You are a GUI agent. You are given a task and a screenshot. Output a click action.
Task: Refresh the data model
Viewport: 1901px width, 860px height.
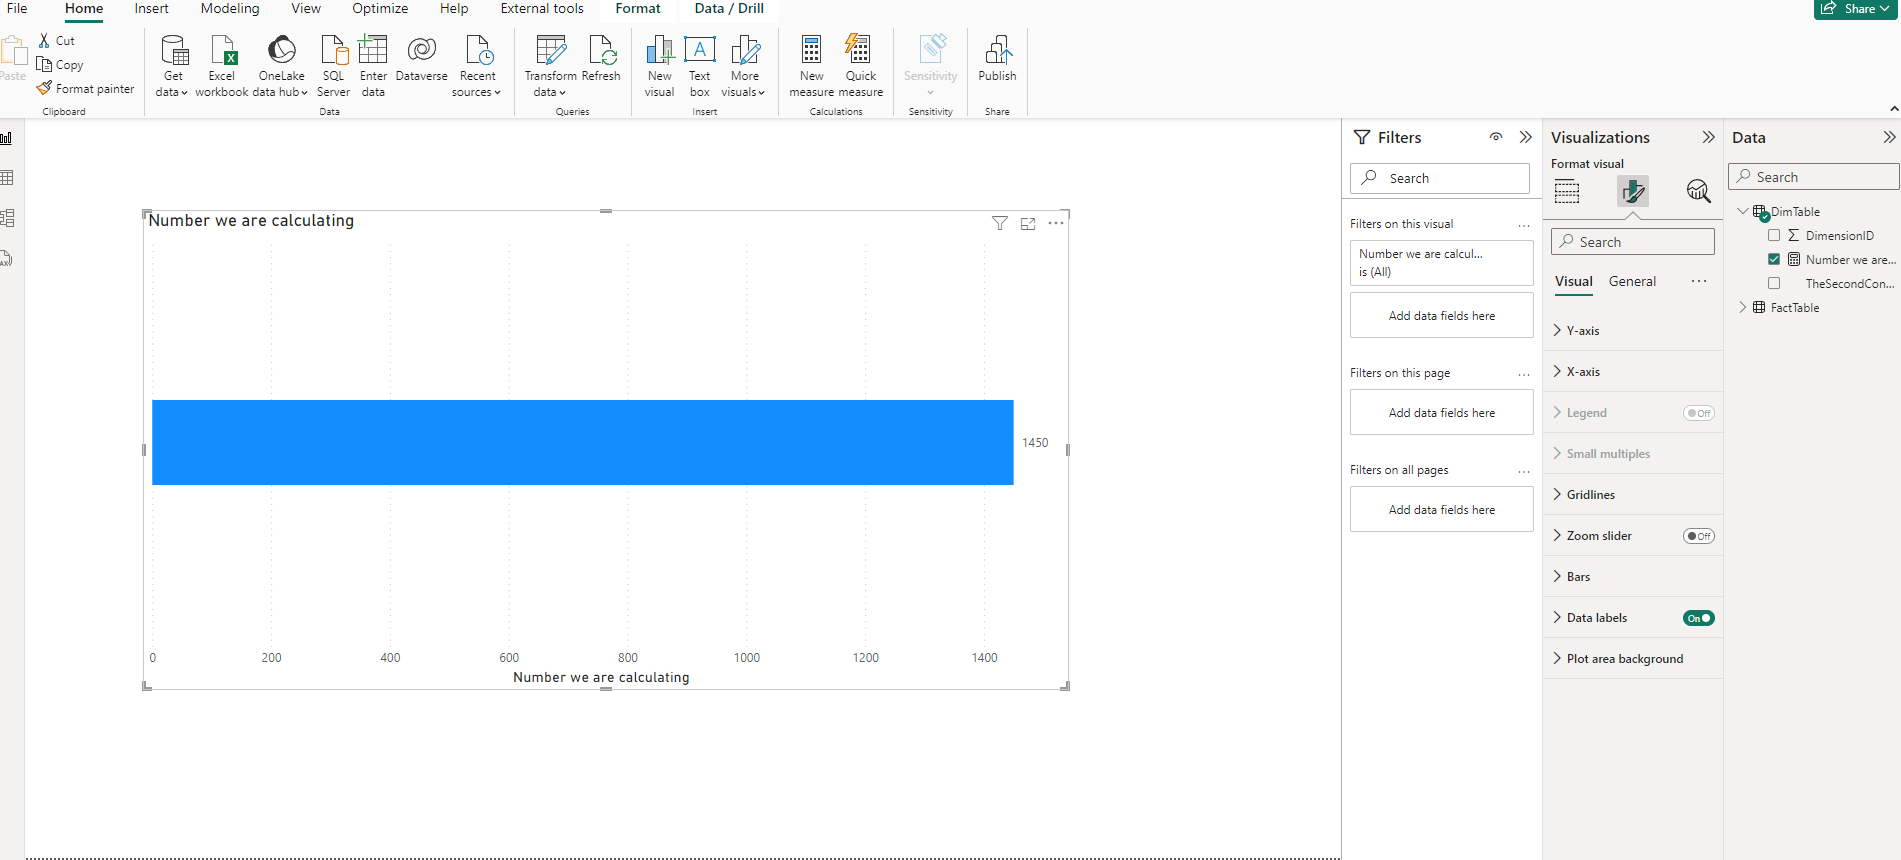tap(601, 58)
